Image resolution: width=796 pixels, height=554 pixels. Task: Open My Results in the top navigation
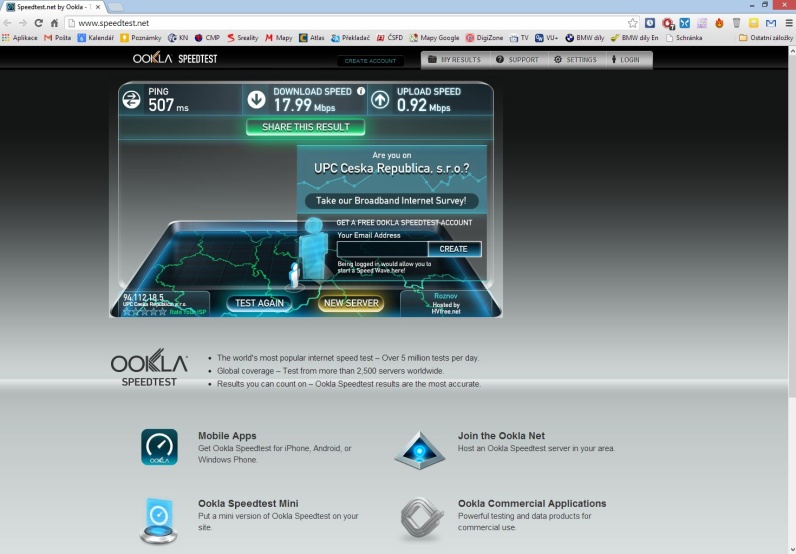(x=454, y=60)
